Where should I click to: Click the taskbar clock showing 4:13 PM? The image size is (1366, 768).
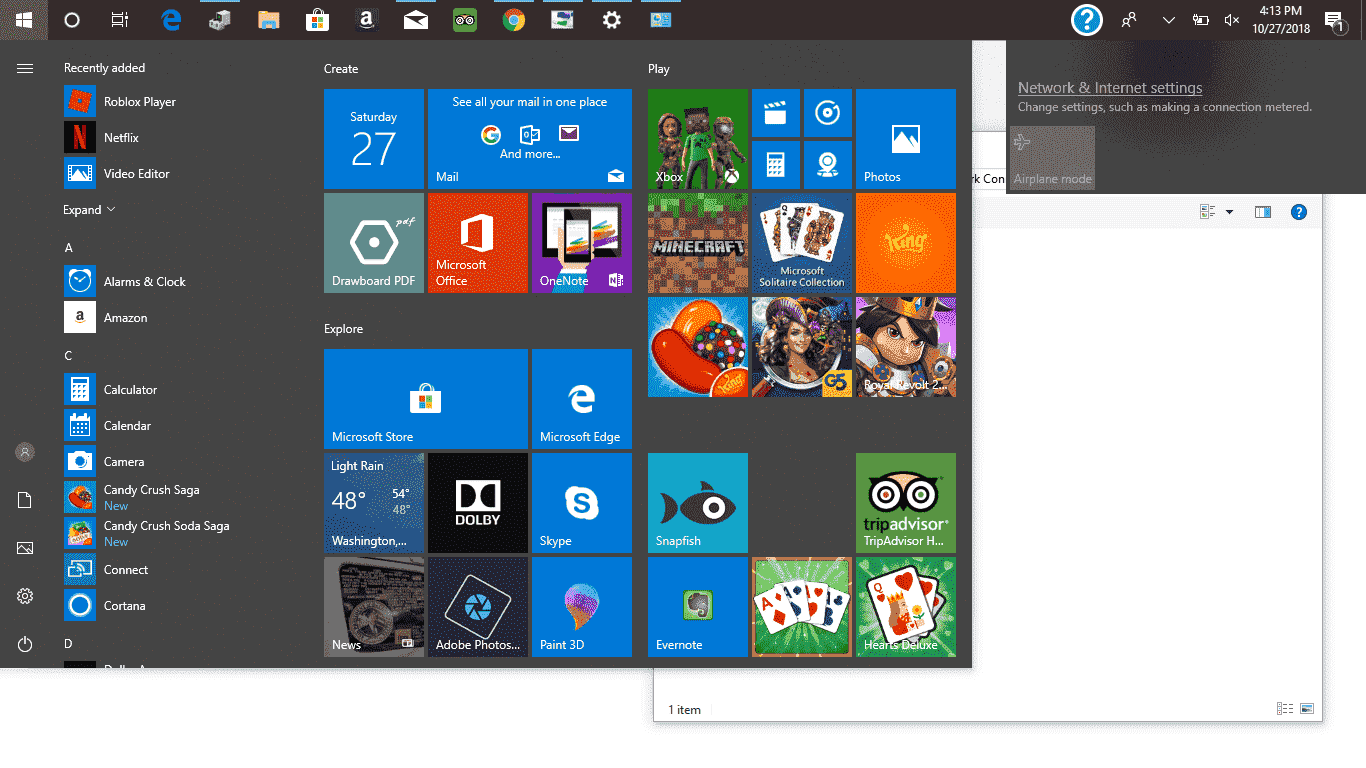pos(1281,20)
